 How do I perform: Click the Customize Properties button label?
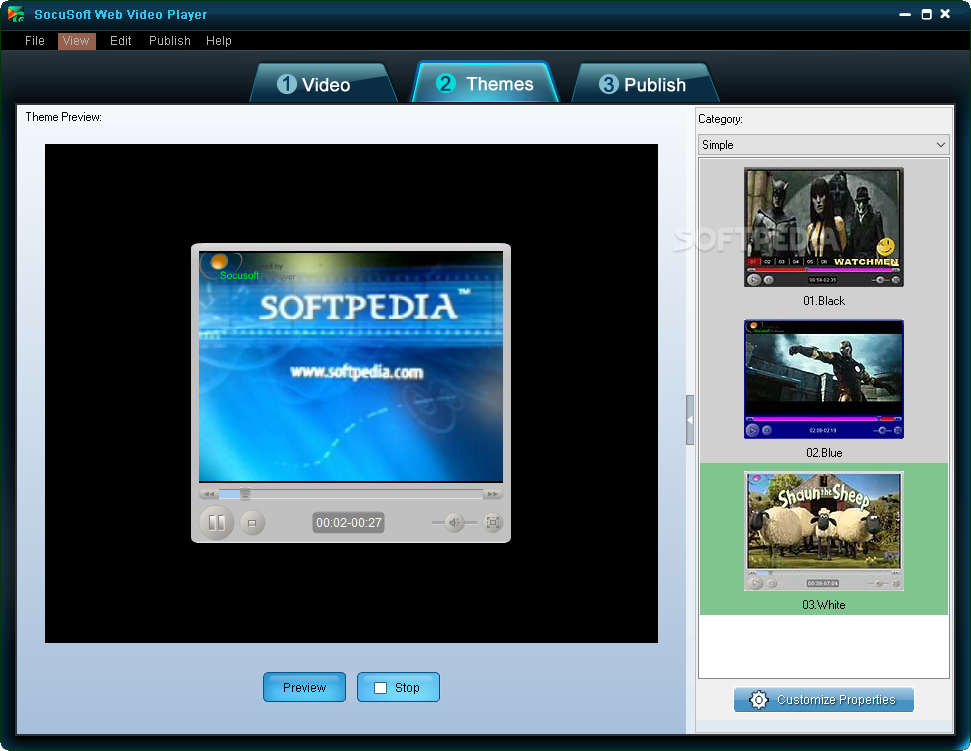(x=836, y=700)
